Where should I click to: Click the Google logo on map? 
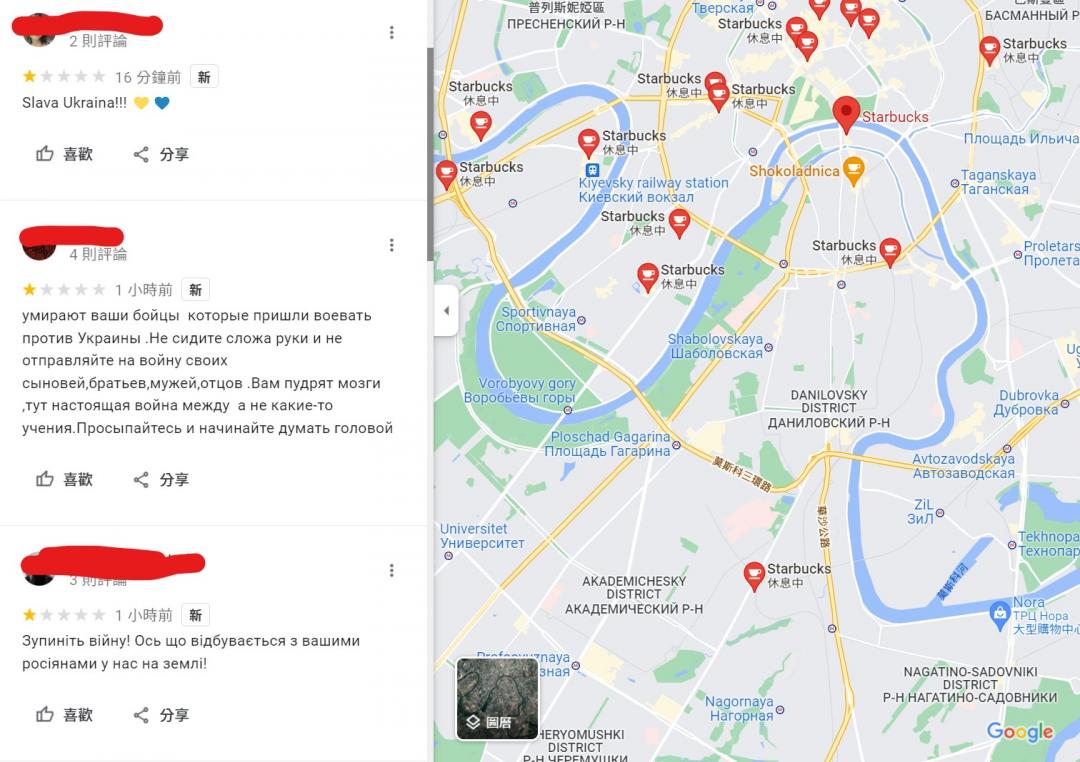1020,732
